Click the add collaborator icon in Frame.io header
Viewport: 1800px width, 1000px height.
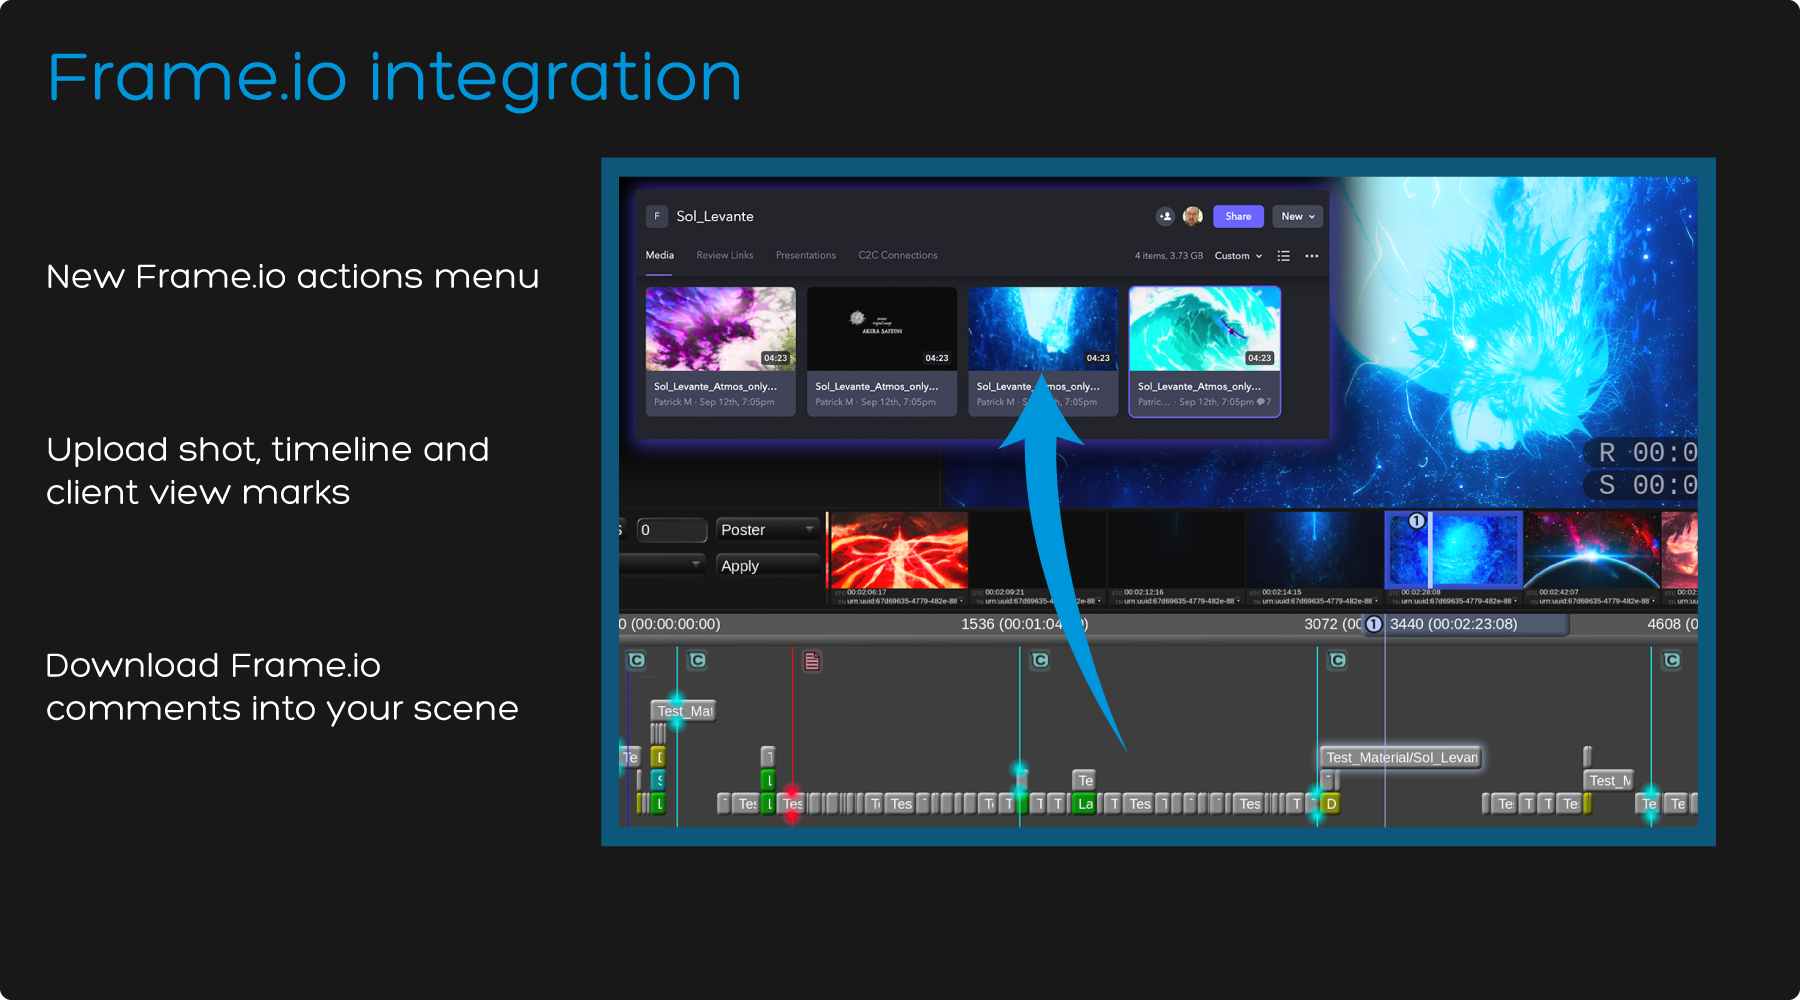tap(1165, 216)
